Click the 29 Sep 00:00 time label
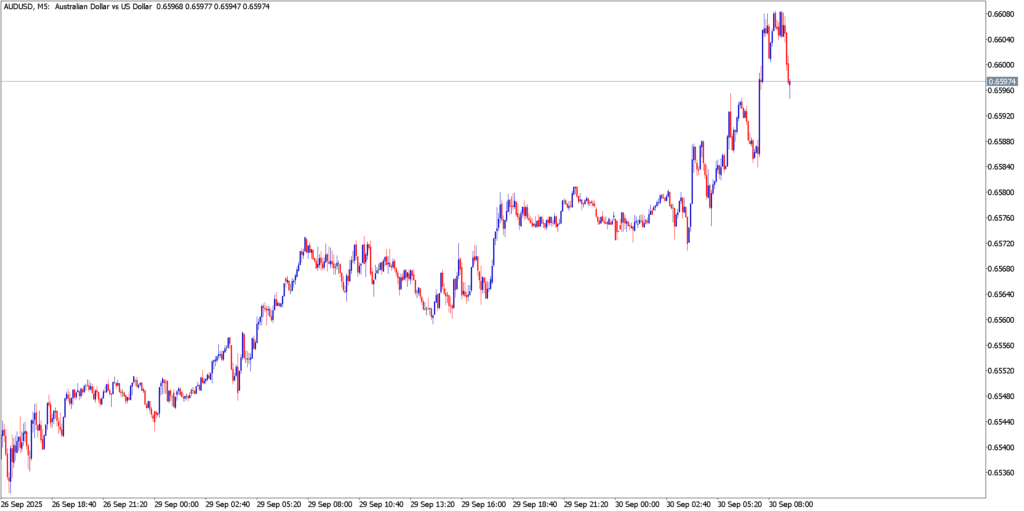This screenshot has width=1024, height=511. click(176, 504)
